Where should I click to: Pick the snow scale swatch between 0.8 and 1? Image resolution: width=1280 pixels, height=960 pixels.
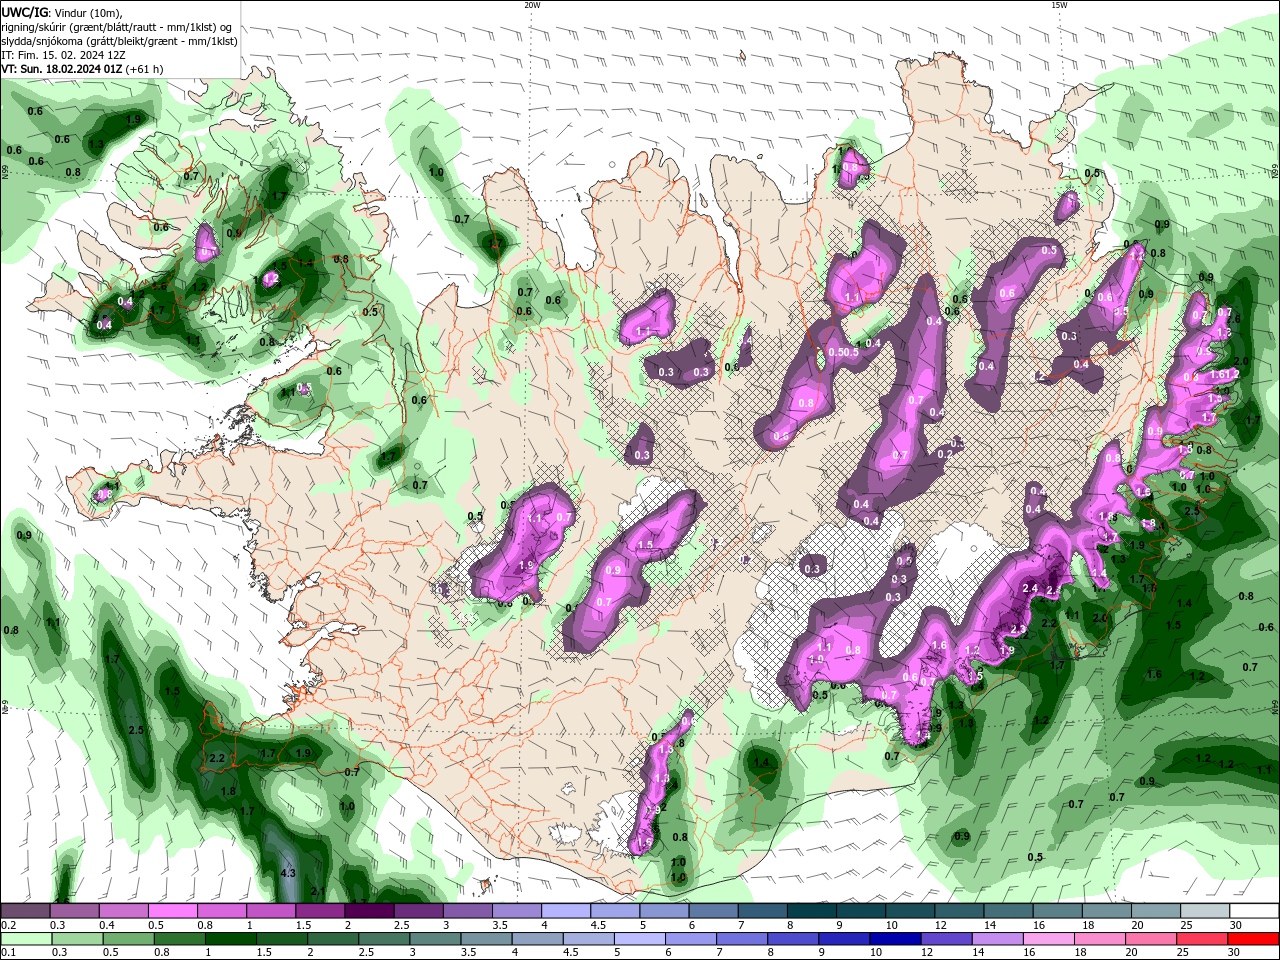coord(222,911)
